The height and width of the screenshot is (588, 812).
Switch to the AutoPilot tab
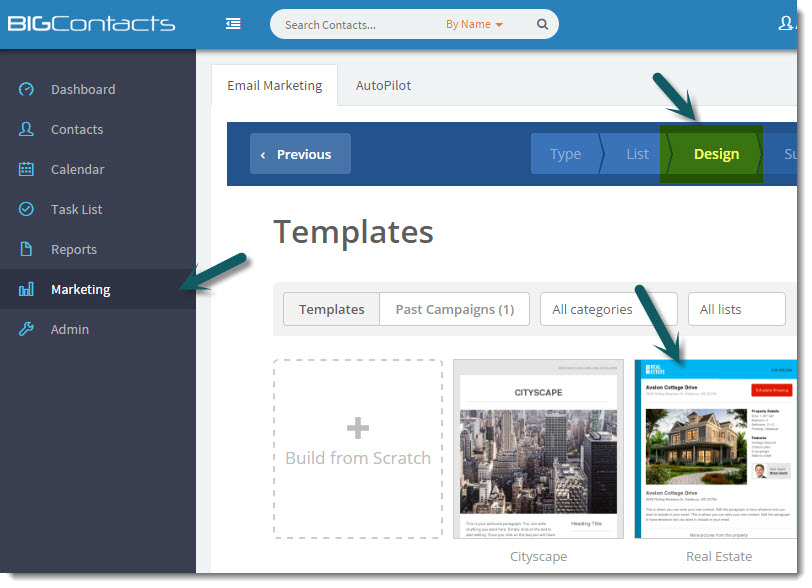click(x=383, y=85)
